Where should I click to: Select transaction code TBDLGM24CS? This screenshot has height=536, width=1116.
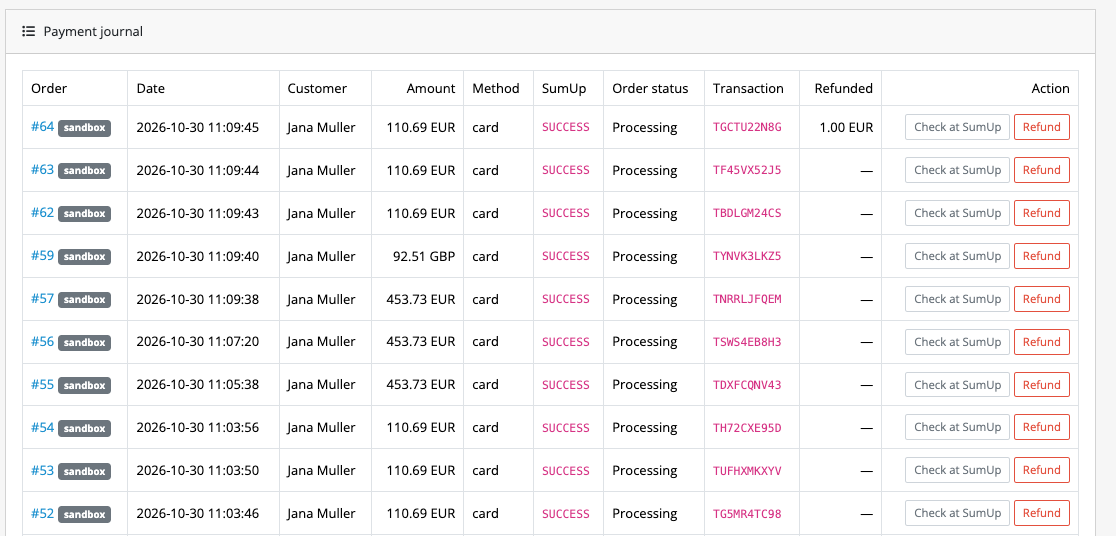pos(747,214)
